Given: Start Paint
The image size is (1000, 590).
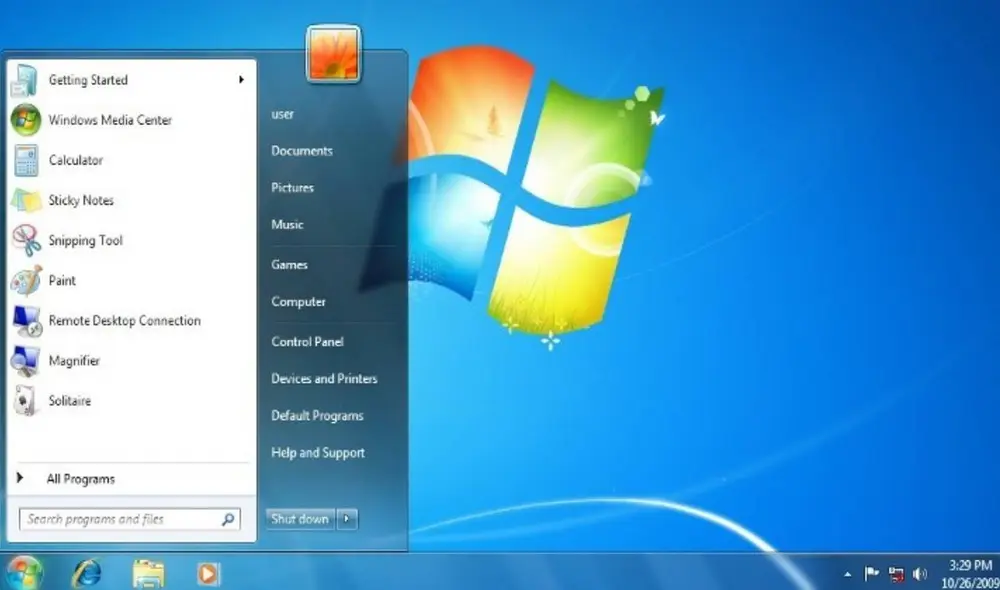Looking at the screenshot, I should click(x=61, y=280).
